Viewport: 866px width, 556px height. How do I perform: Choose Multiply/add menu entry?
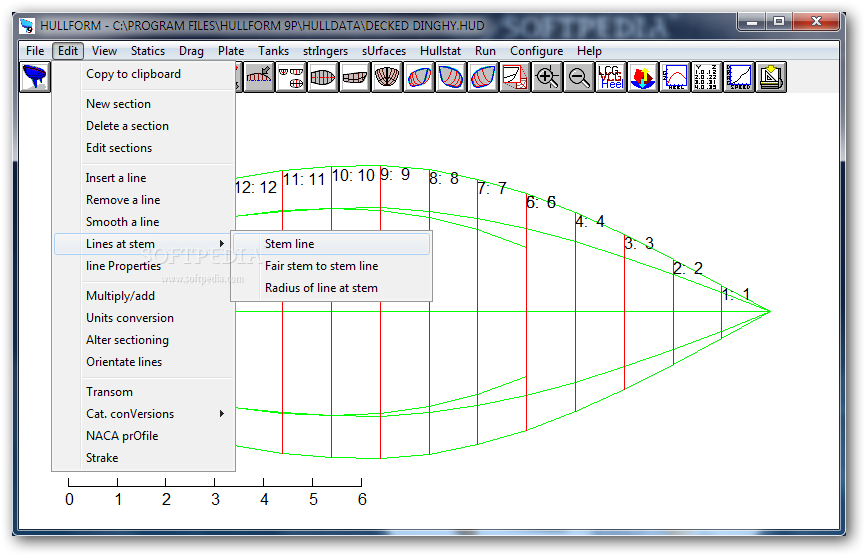(144, 296)
